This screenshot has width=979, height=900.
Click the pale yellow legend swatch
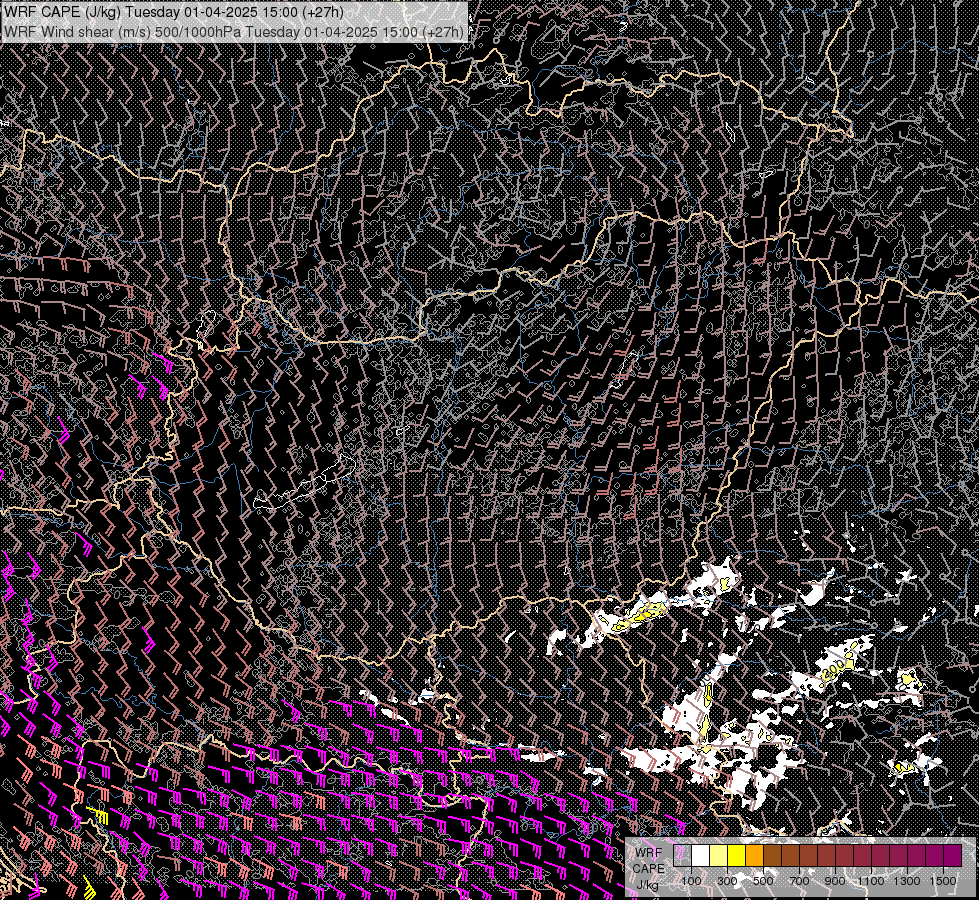(718, 856)
